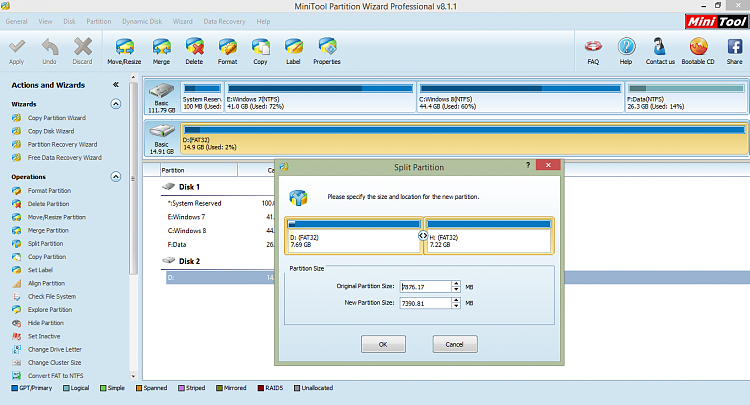Collapse the Operations section
Image resolution: width=750 pixels, height=405 pixels.
pyautogui.click(x=116, y=176)
